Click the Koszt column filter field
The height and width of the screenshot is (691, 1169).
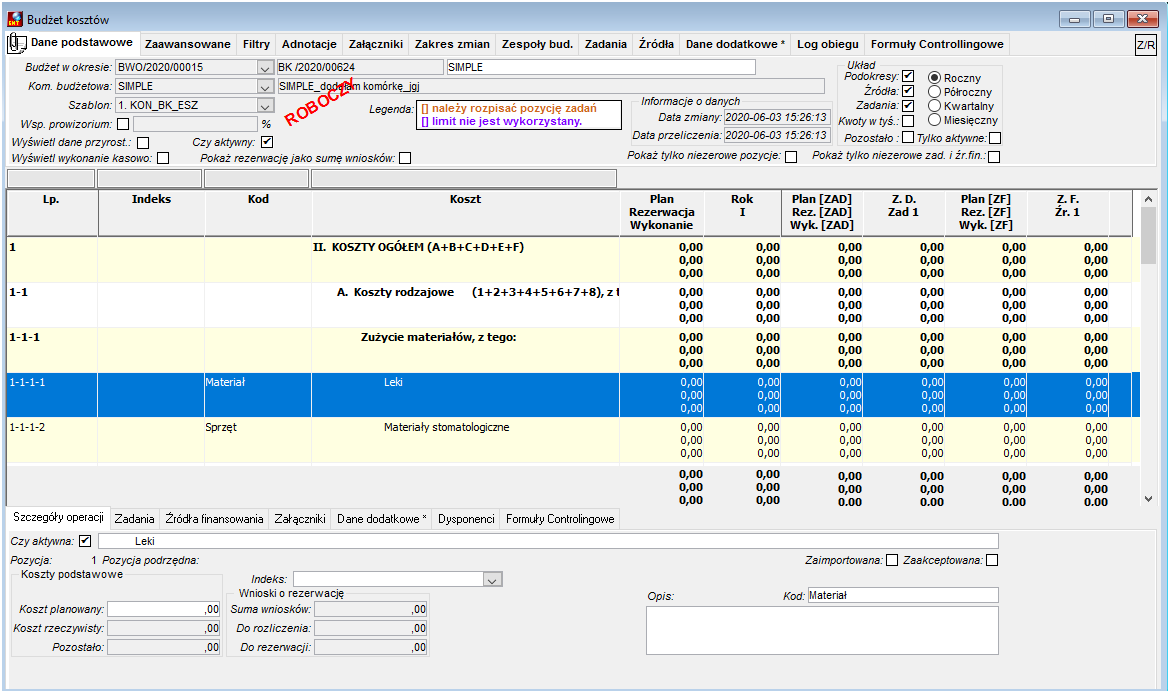coord(464,178)
